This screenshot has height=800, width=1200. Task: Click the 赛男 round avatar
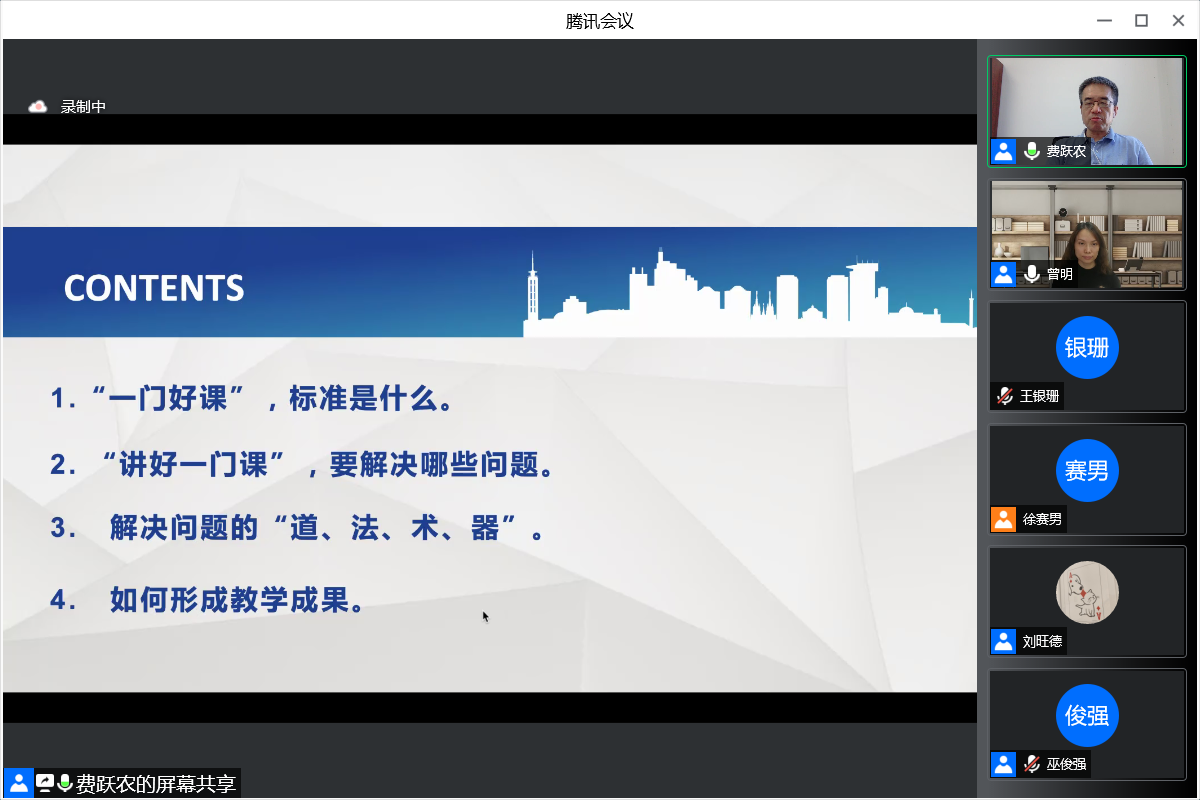pyautogui.click(x=1087, y=470)
